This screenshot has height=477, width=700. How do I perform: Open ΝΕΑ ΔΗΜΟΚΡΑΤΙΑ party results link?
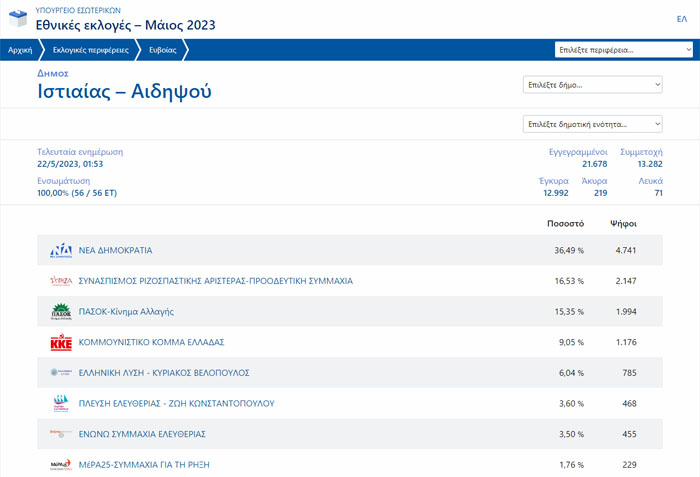tap(115, 250)
